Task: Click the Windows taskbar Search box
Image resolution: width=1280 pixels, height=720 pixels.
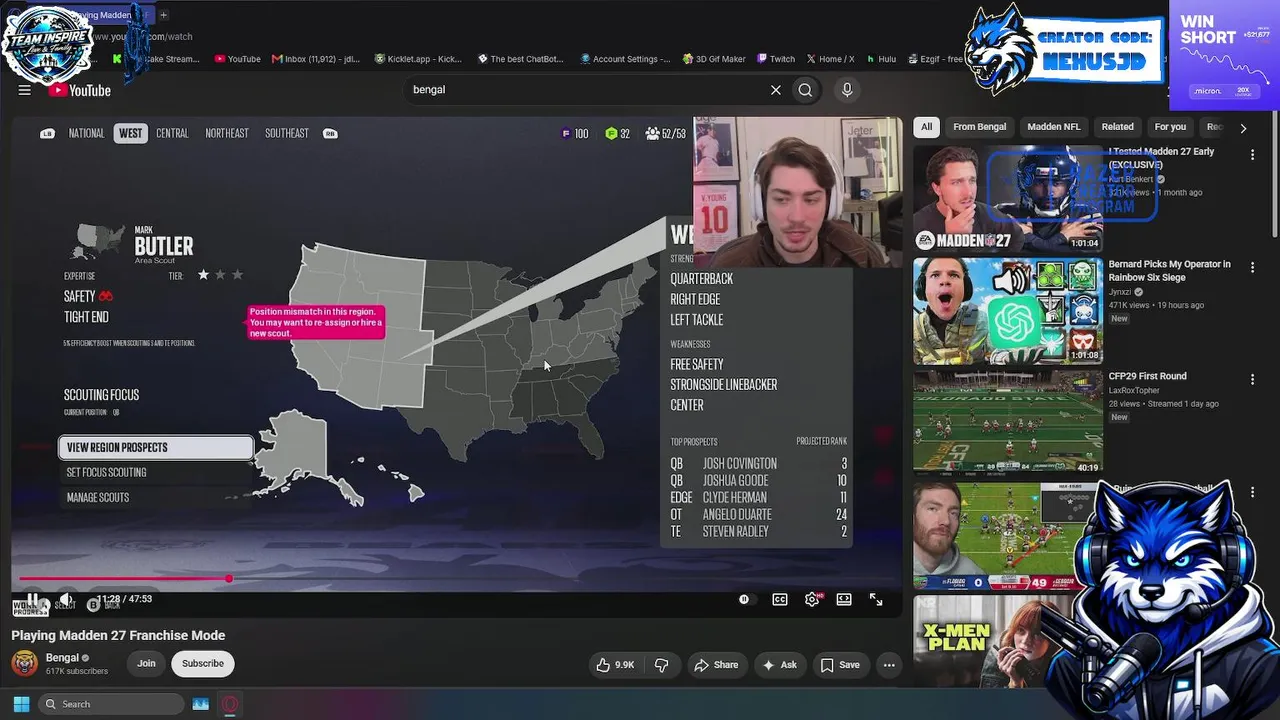Action: pyautogui.click(x=110, y=704)
